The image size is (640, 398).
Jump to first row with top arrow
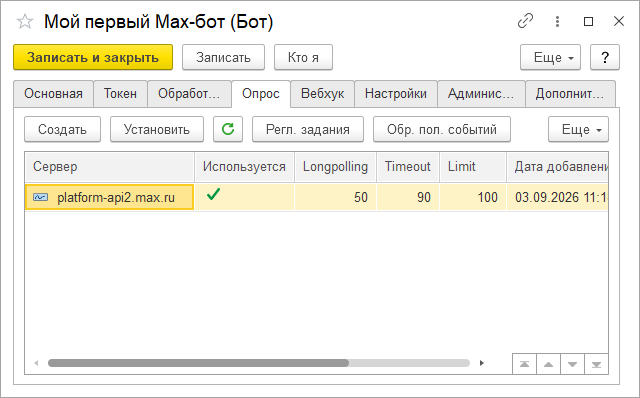pyautogui.click(x=524, y=364)
